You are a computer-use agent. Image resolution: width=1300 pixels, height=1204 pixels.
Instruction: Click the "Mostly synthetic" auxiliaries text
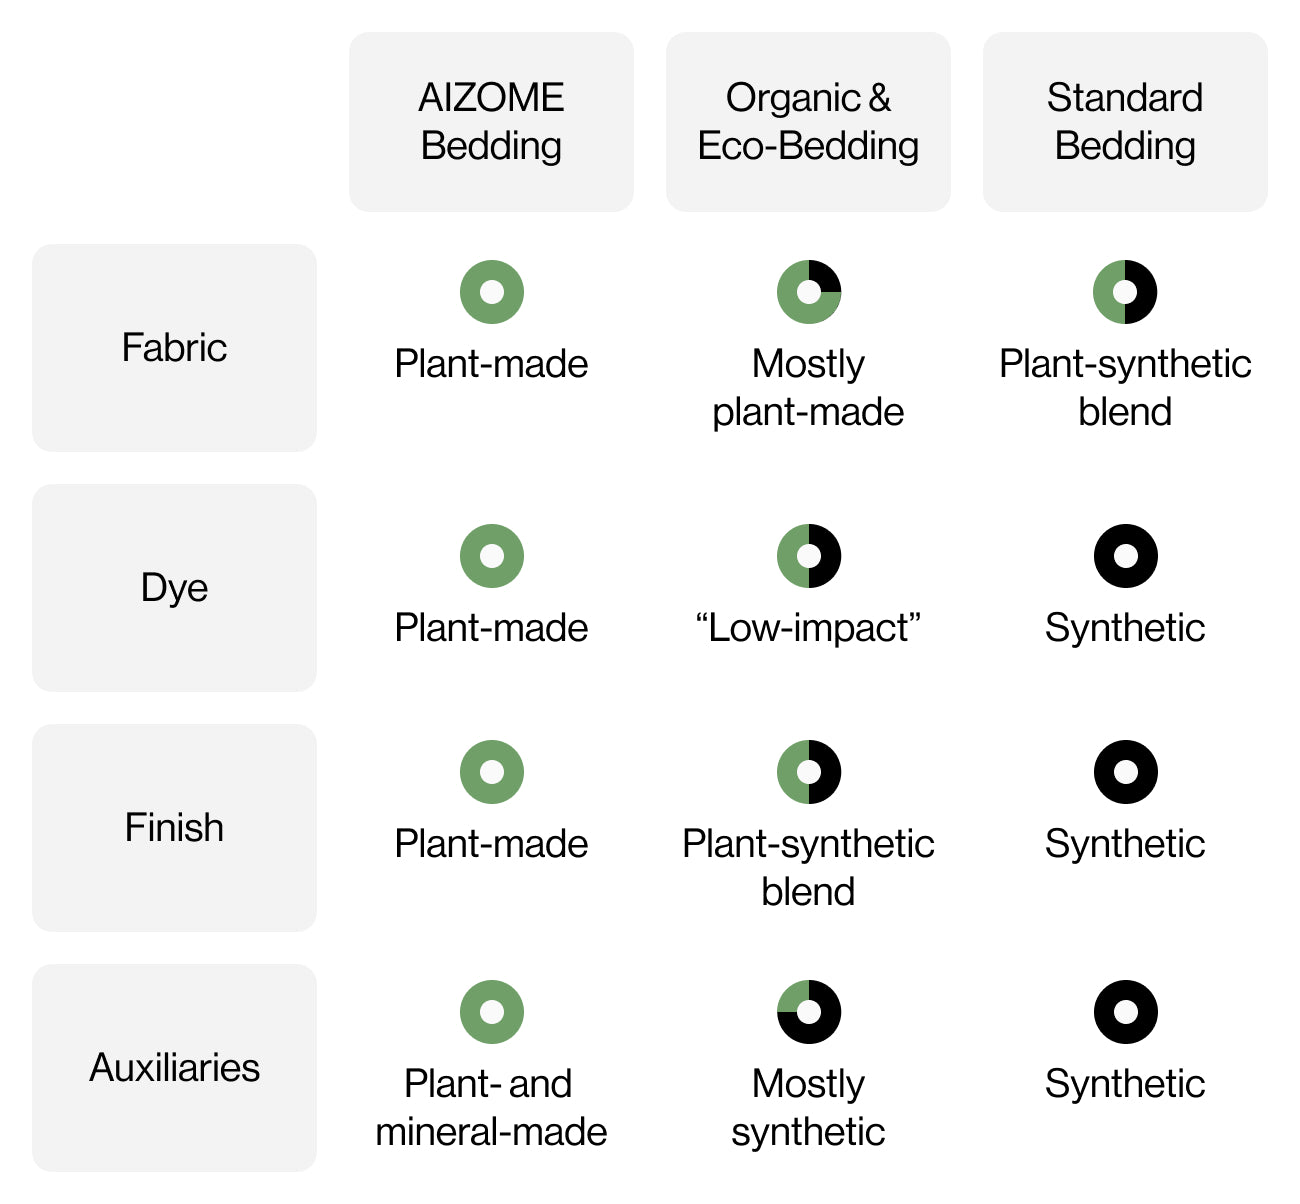[808, 1108]
